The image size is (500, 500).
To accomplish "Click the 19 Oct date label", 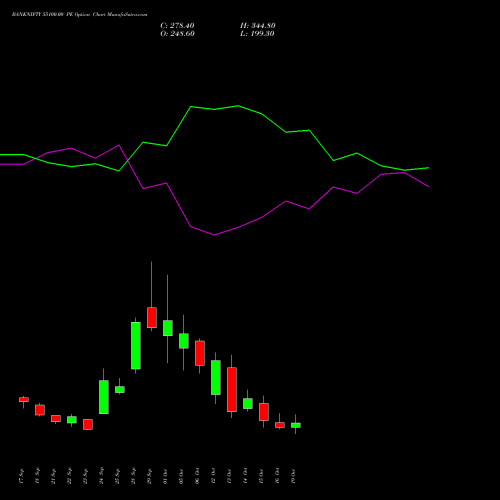I will click(294, 476).
